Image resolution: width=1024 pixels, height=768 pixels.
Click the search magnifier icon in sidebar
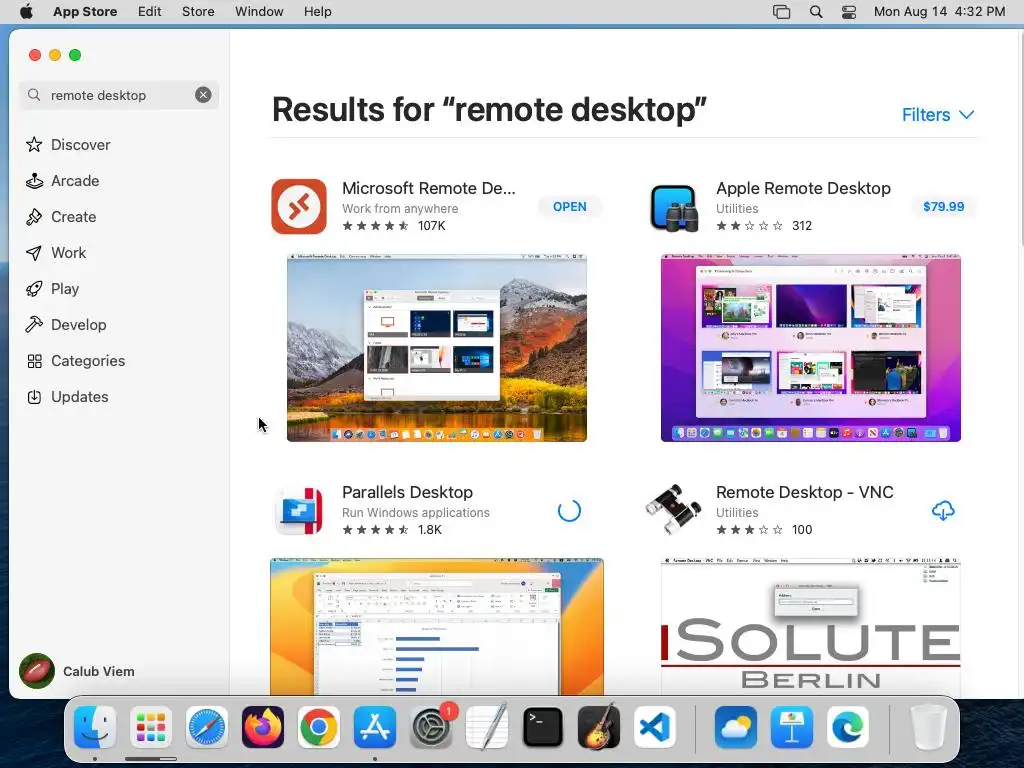click(34, 95)
